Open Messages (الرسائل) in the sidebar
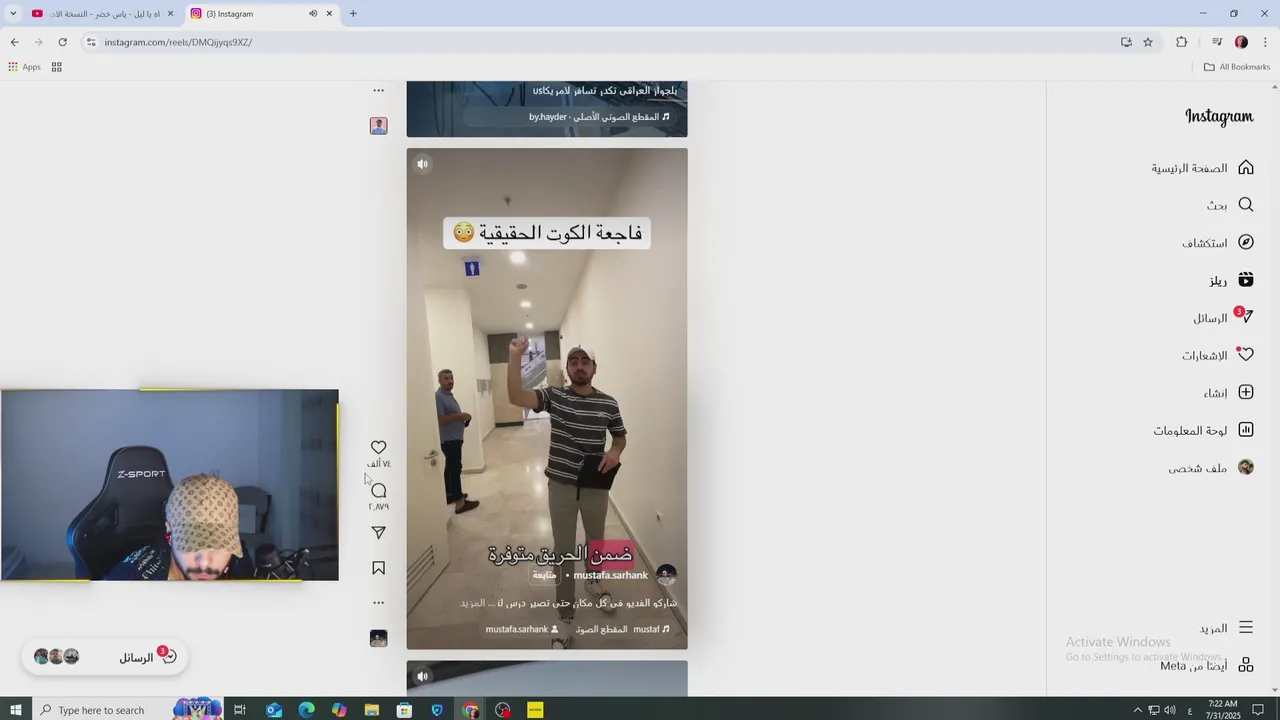Screen dimensions: 1280x720 [1222, 318]
